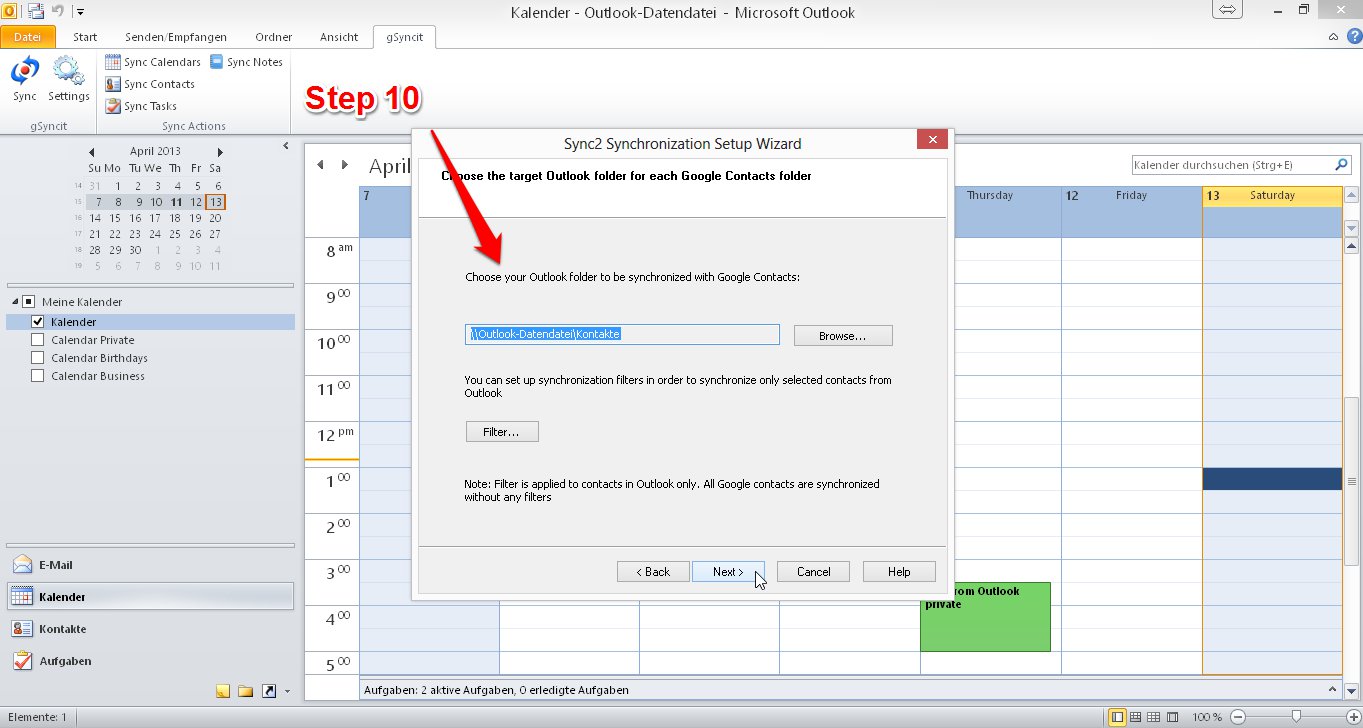Viewport: 1363px width, 728px height.
Task: Open the Datei tab
Action: pos(28,37)
